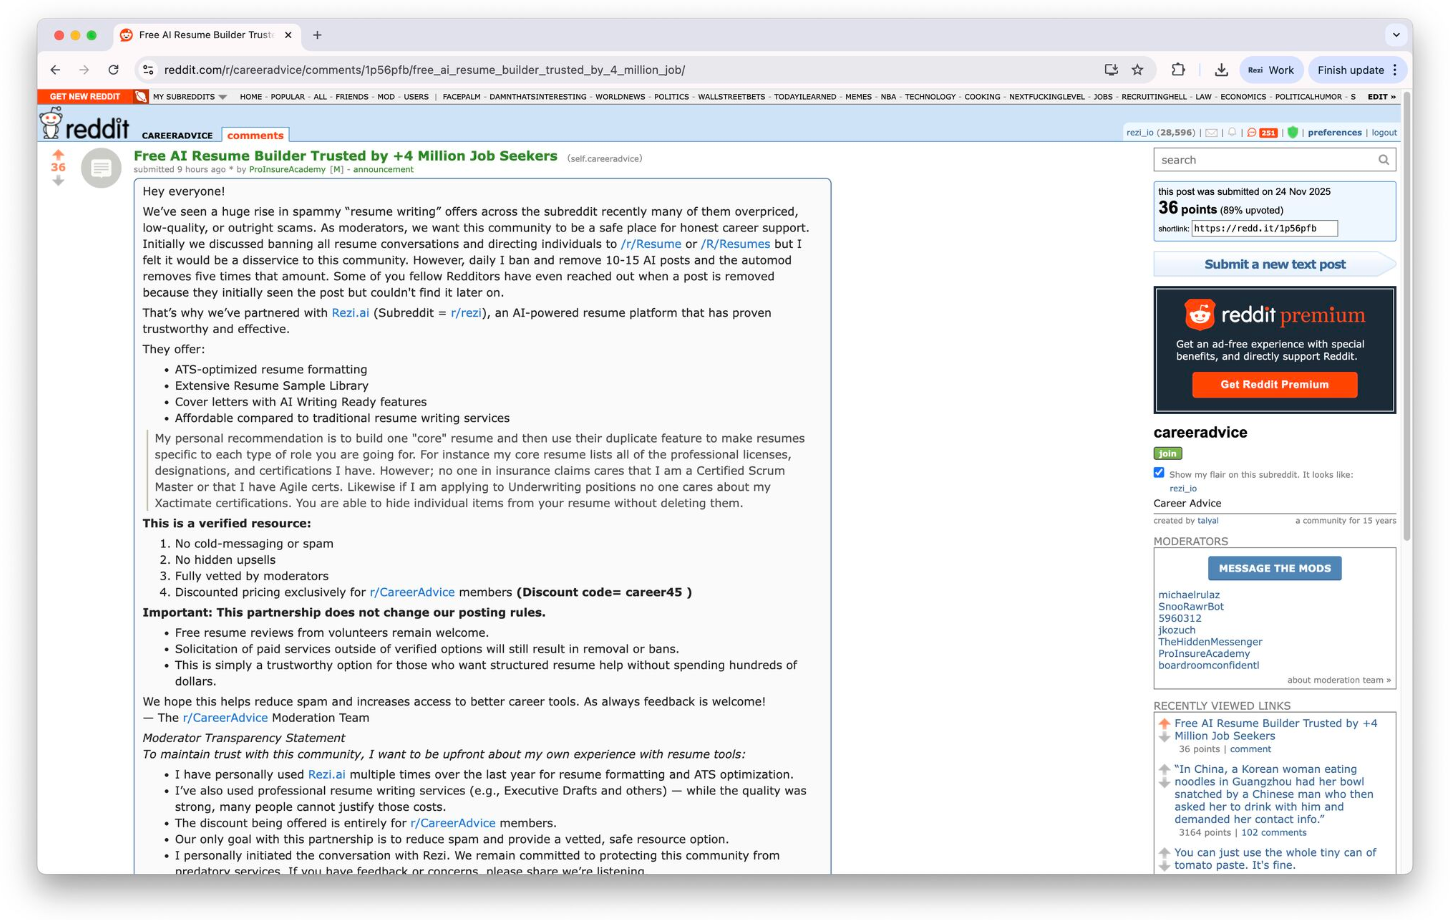This screenshot has width=1450, height=920.
Task: Click the Message the Mods button
Action: point(1275,568)
